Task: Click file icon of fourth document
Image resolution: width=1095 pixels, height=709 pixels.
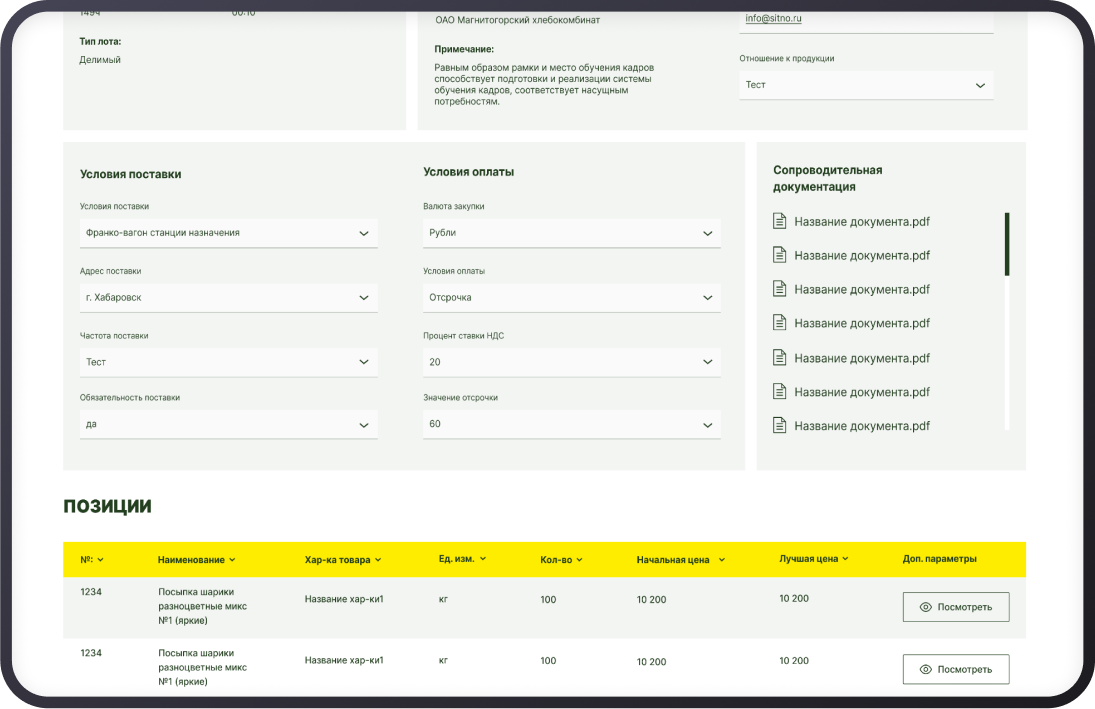Action: (x=779, y=323)
